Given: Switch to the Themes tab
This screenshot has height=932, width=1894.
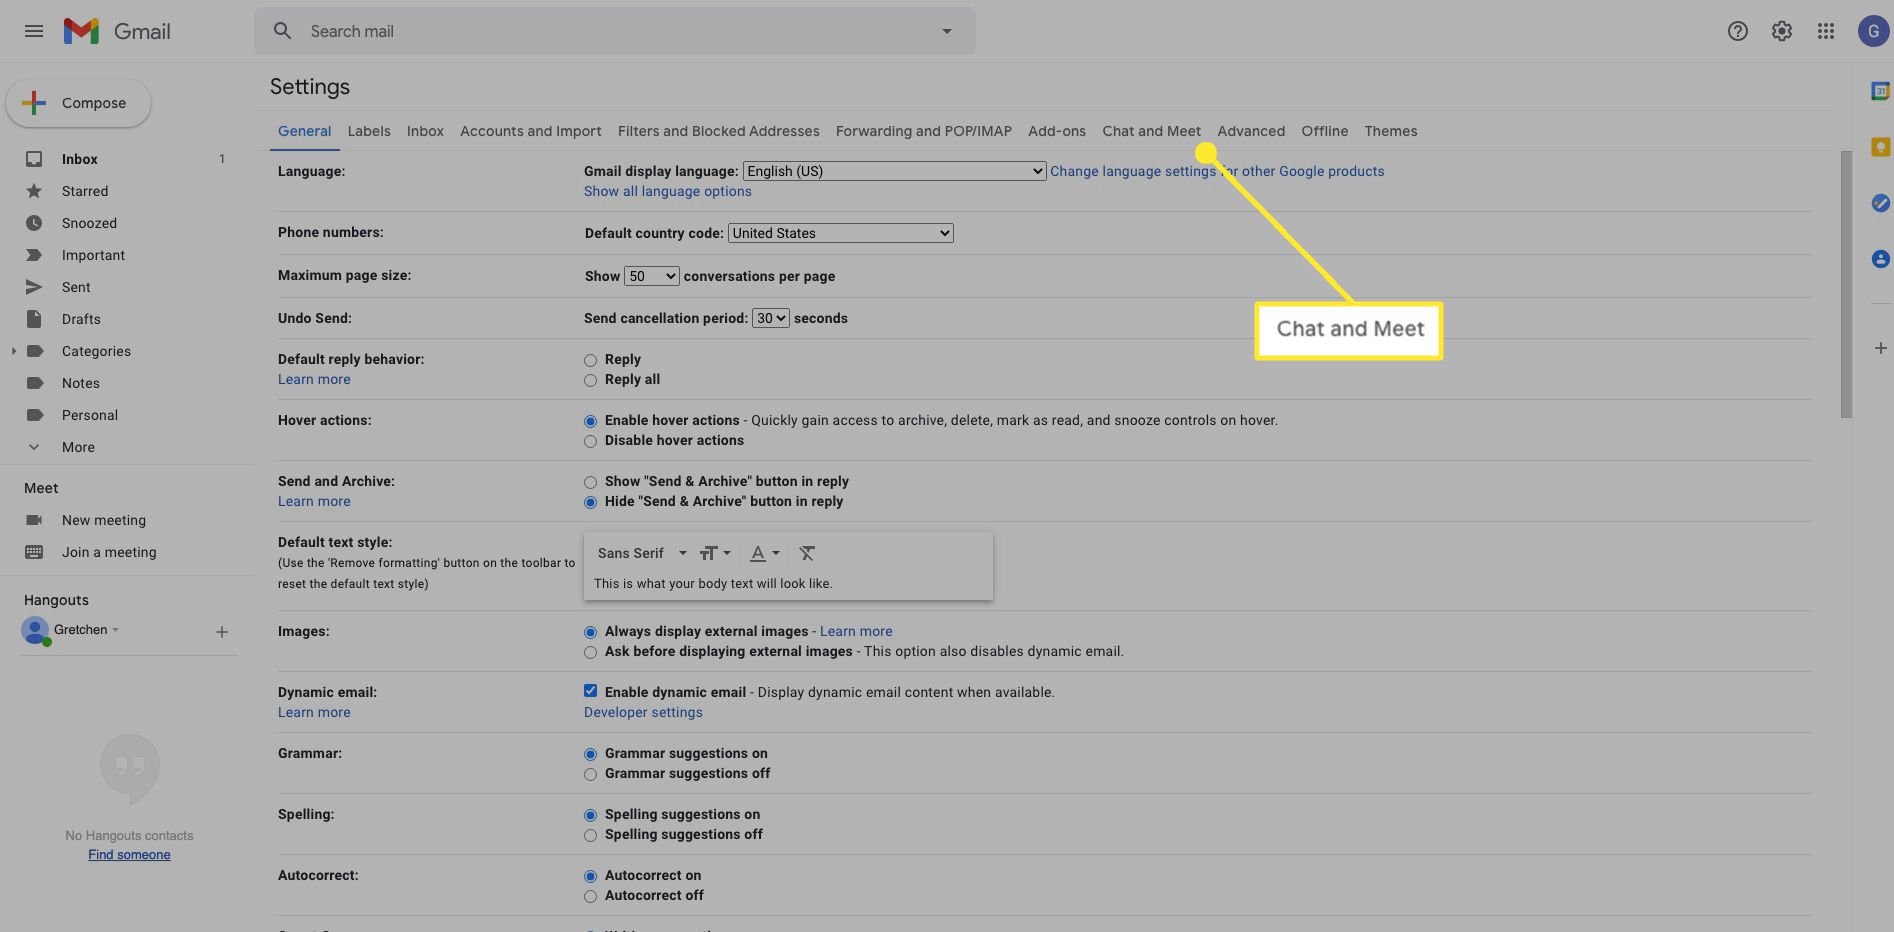Looking at the screenshot, I should [1390, 131].
